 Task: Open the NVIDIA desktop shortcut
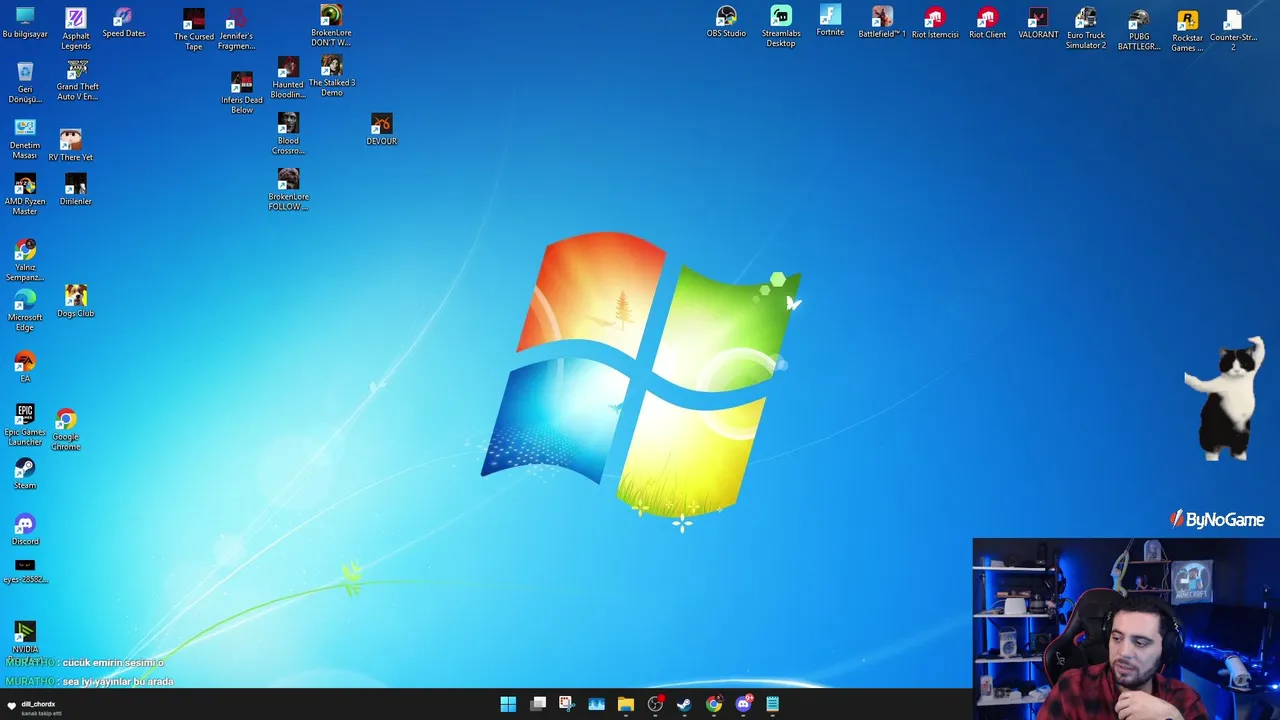click(25, 638)
